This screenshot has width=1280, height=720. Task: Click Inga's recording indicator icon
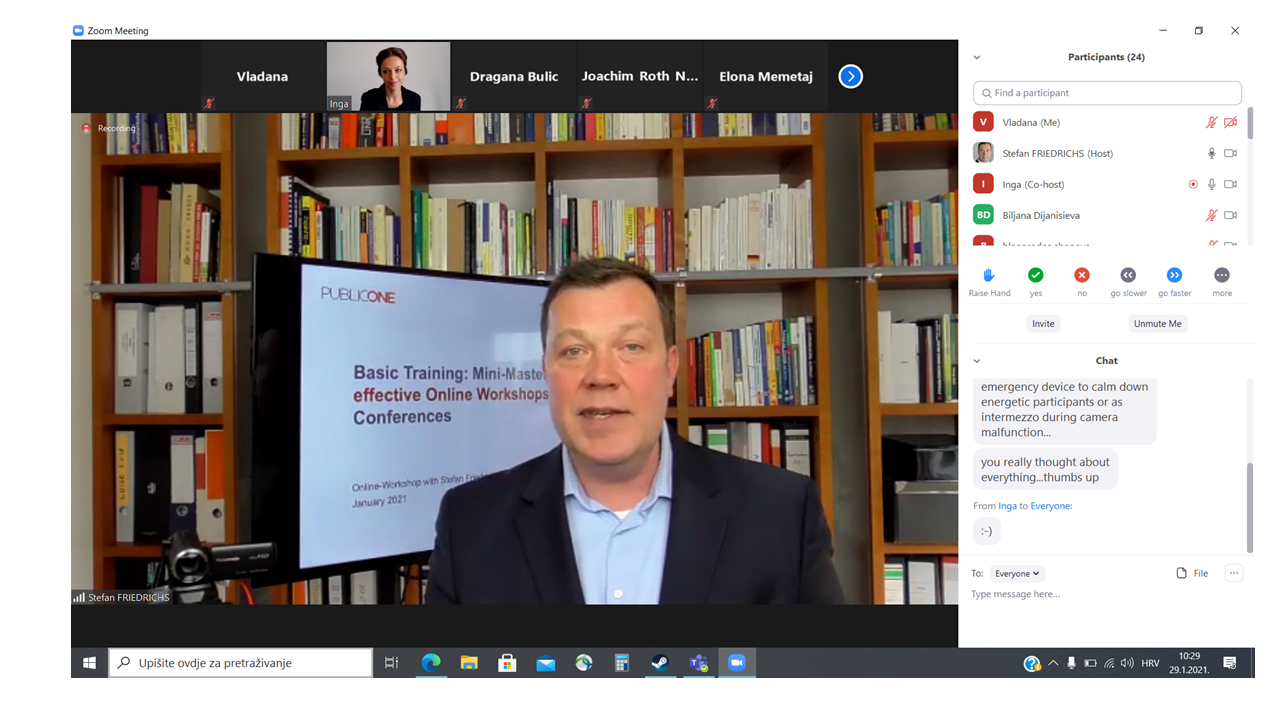(1193, 184)
